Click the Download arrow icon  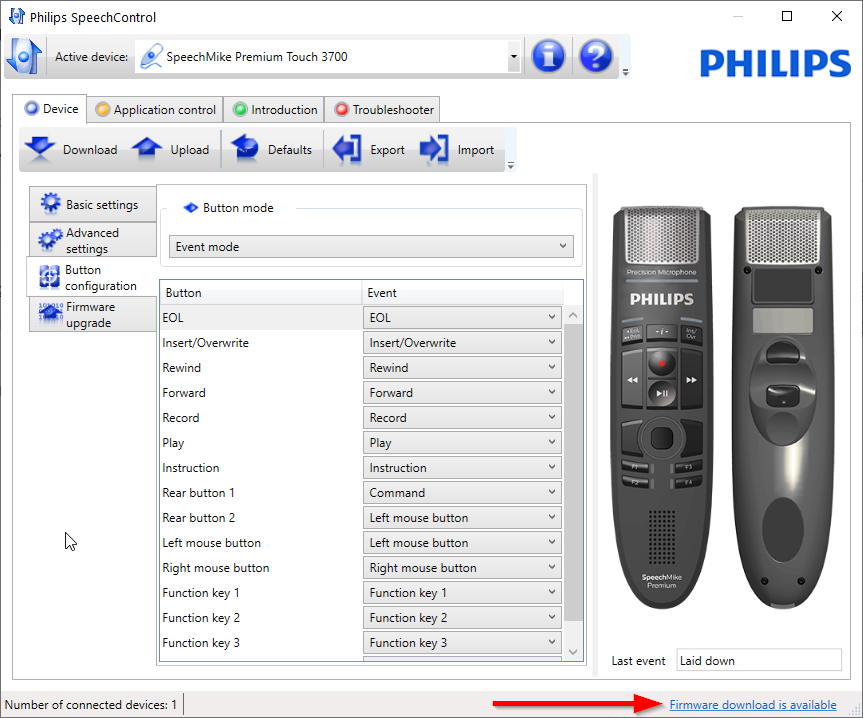click(40, 149)
